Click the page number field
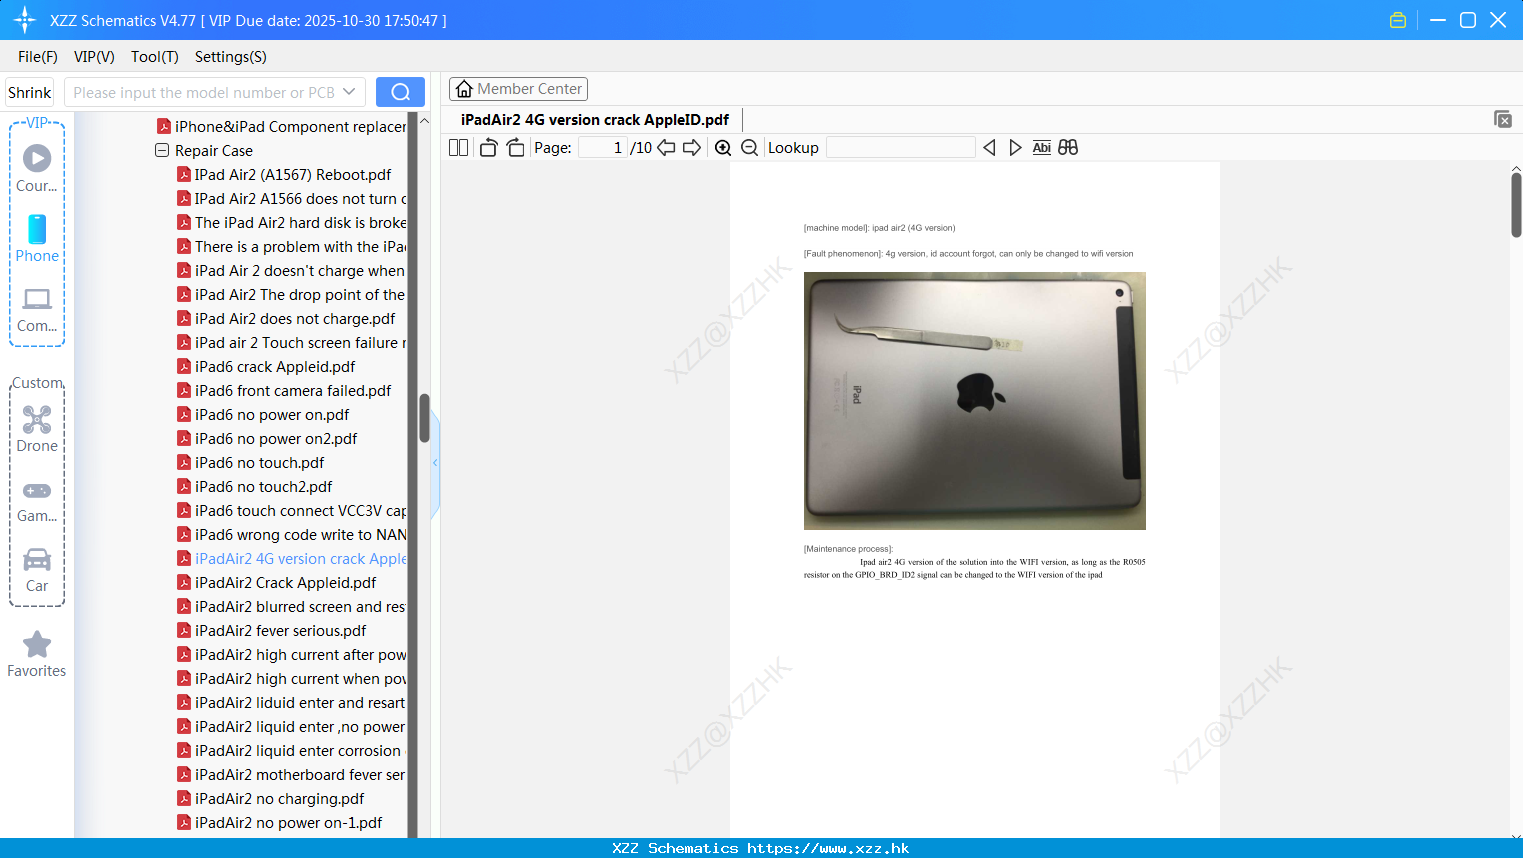The height and width of the screenshot is (858, 1523). (x=602, y=148)
